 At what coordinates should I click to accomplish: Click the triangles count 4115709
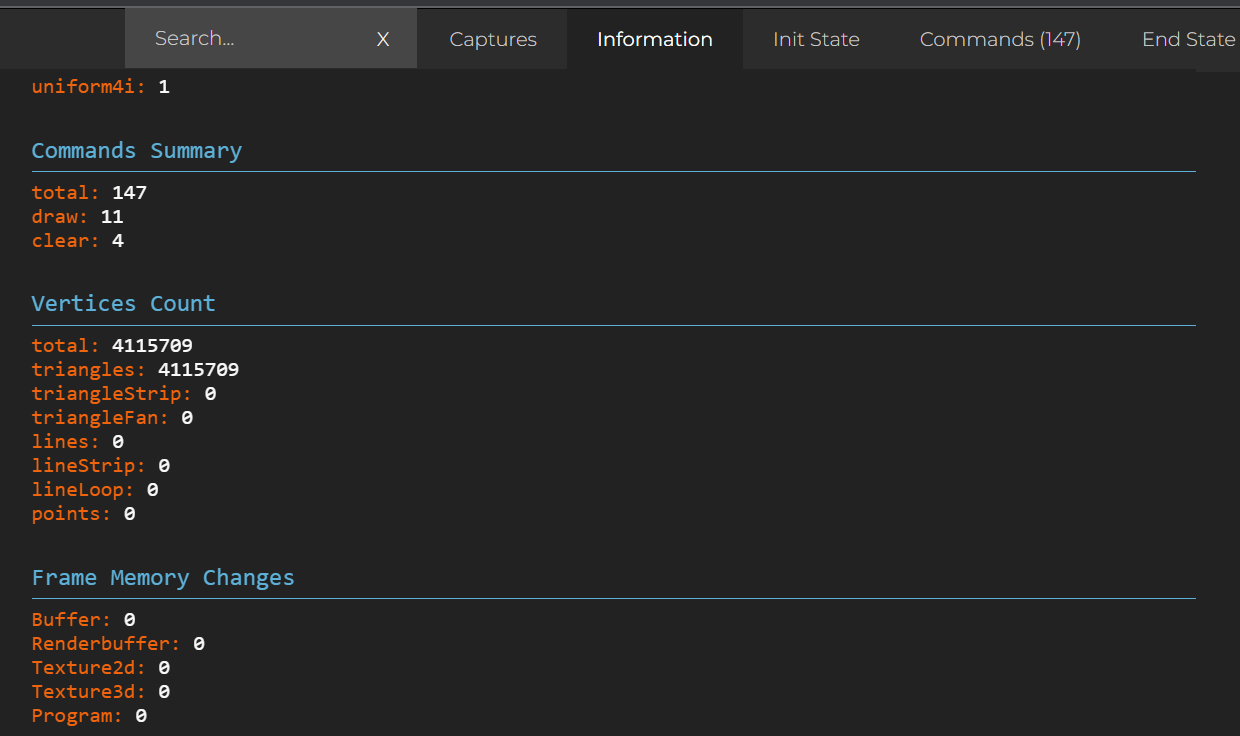click(135, 369)
